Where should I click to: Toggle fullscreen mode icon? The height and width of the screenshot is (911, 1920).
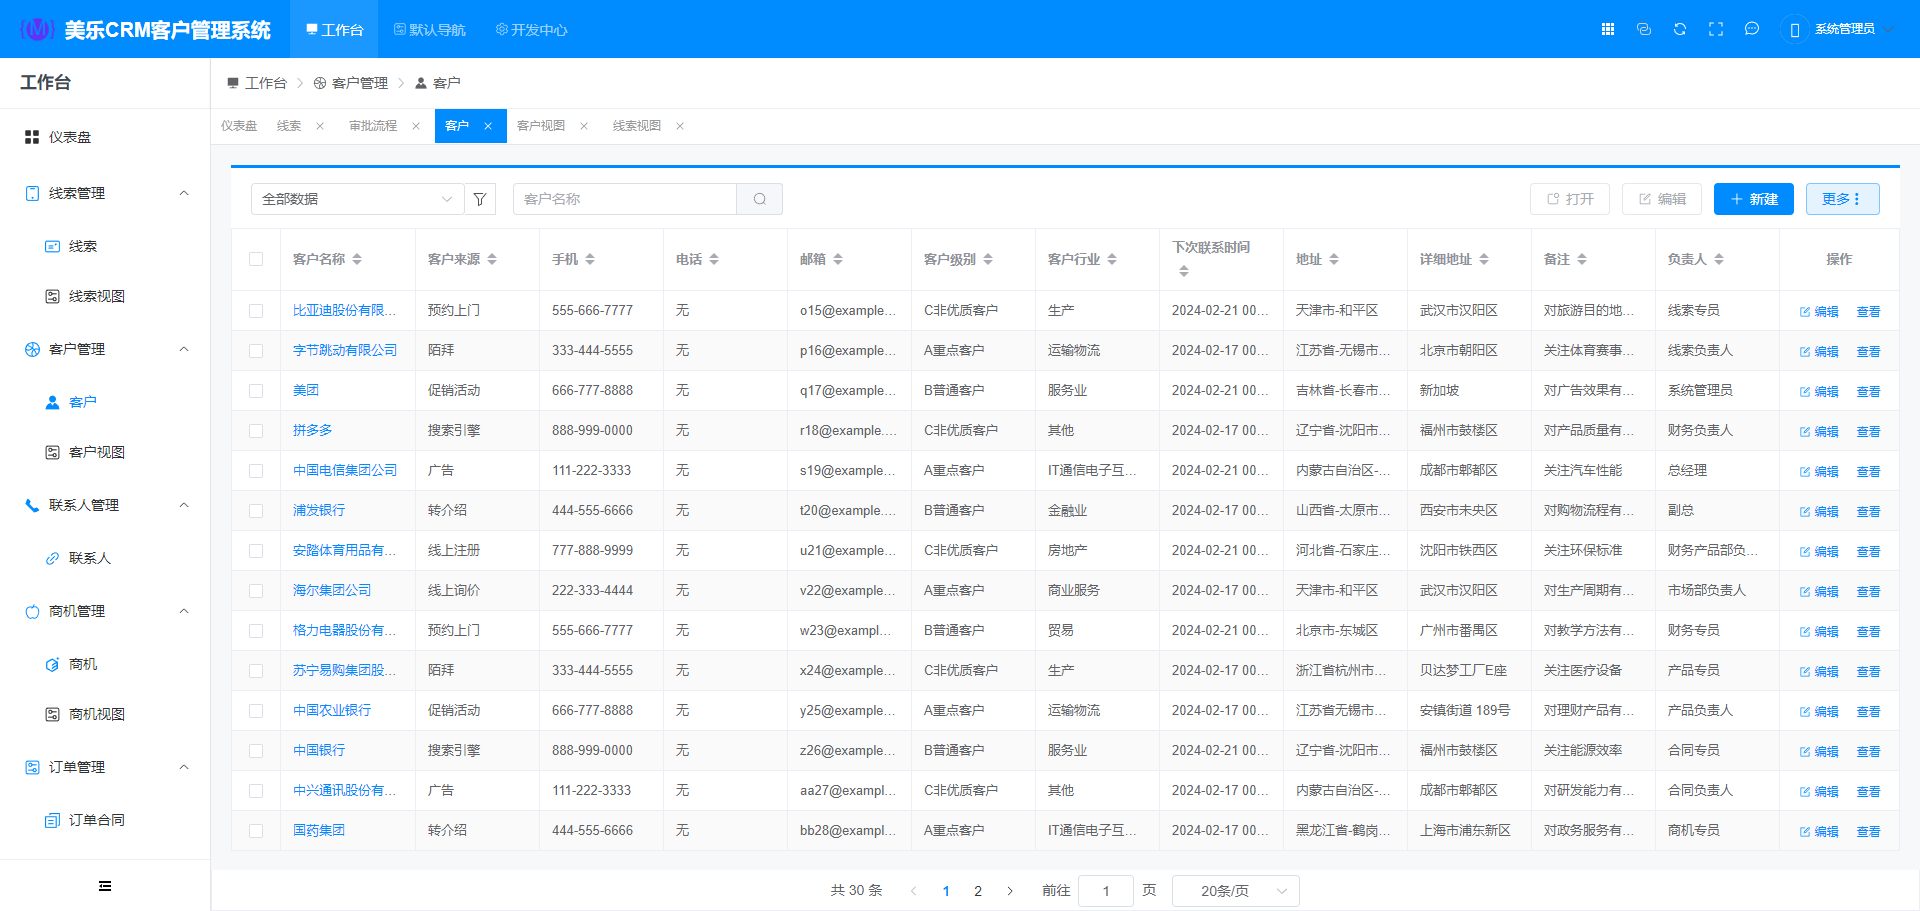[1716, 29]
